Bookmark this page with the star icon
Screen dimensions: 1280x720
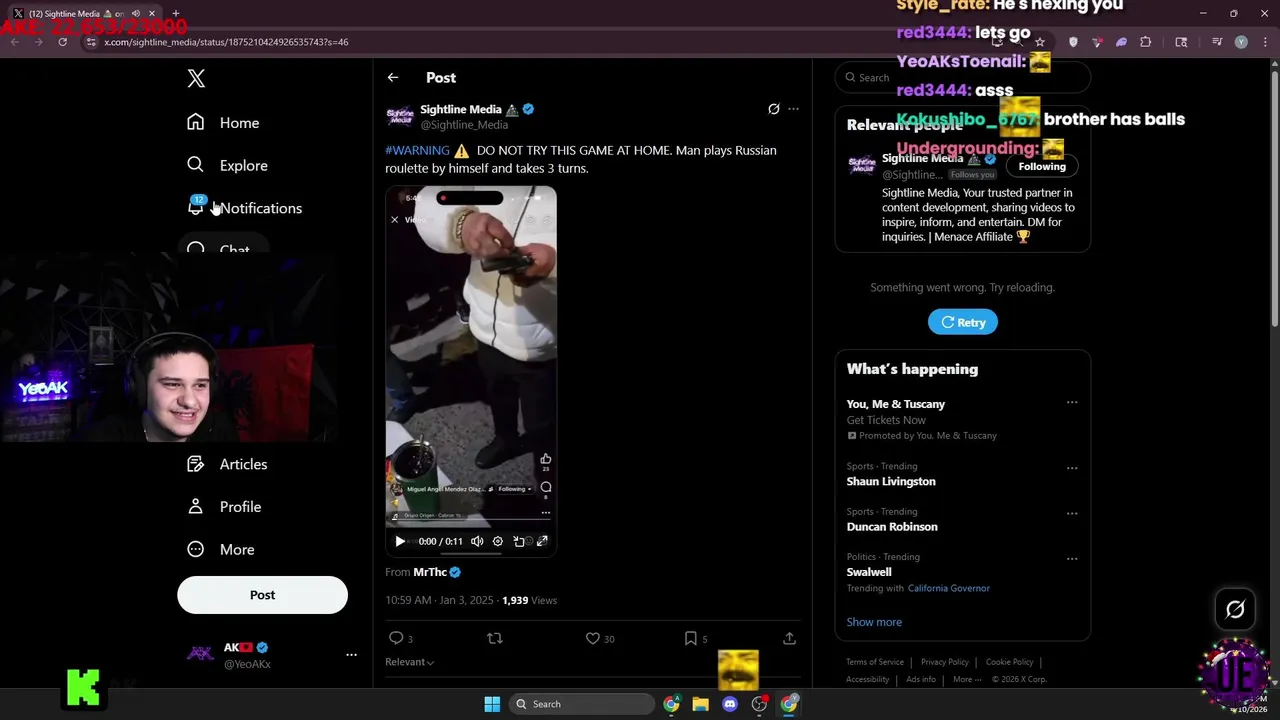tap(1040, 42)
